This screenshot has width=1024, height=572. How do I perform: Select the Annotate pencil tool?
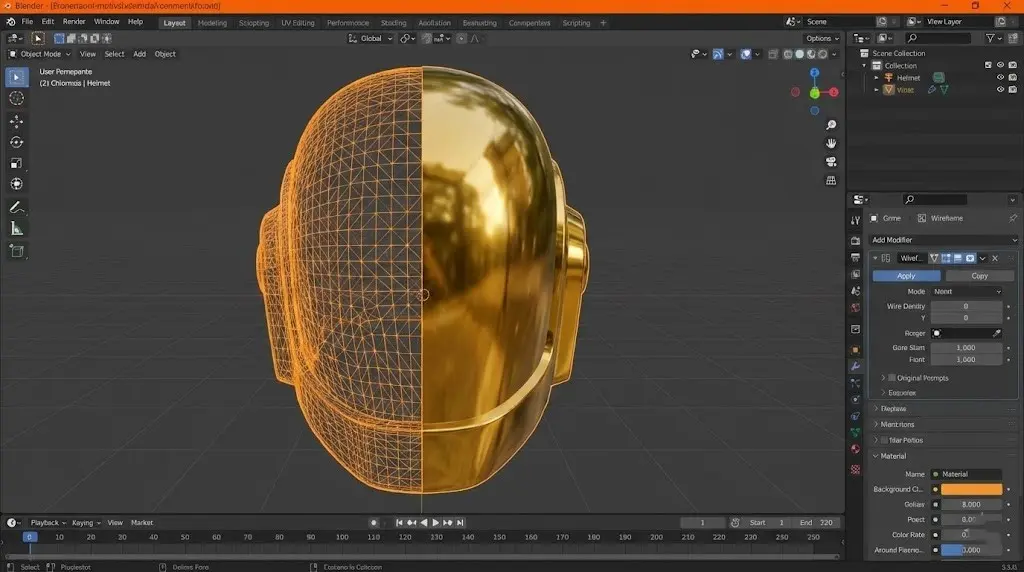pyautogui.click(x=16, y=208)
